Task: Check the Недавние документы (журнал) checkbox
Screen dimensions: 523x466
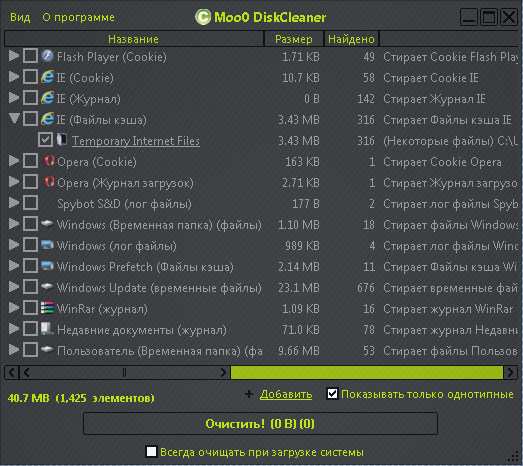Action: click(30, 329)
